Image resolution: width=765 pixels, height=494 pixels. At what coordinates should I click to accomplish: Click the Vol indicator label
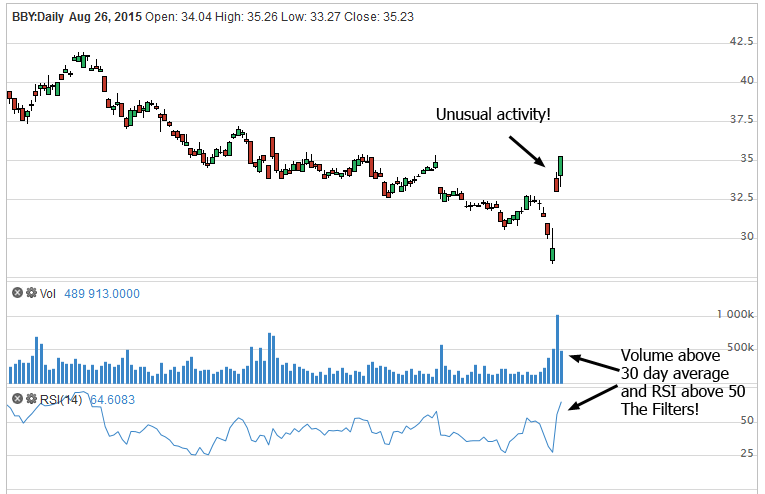(48, 294)
